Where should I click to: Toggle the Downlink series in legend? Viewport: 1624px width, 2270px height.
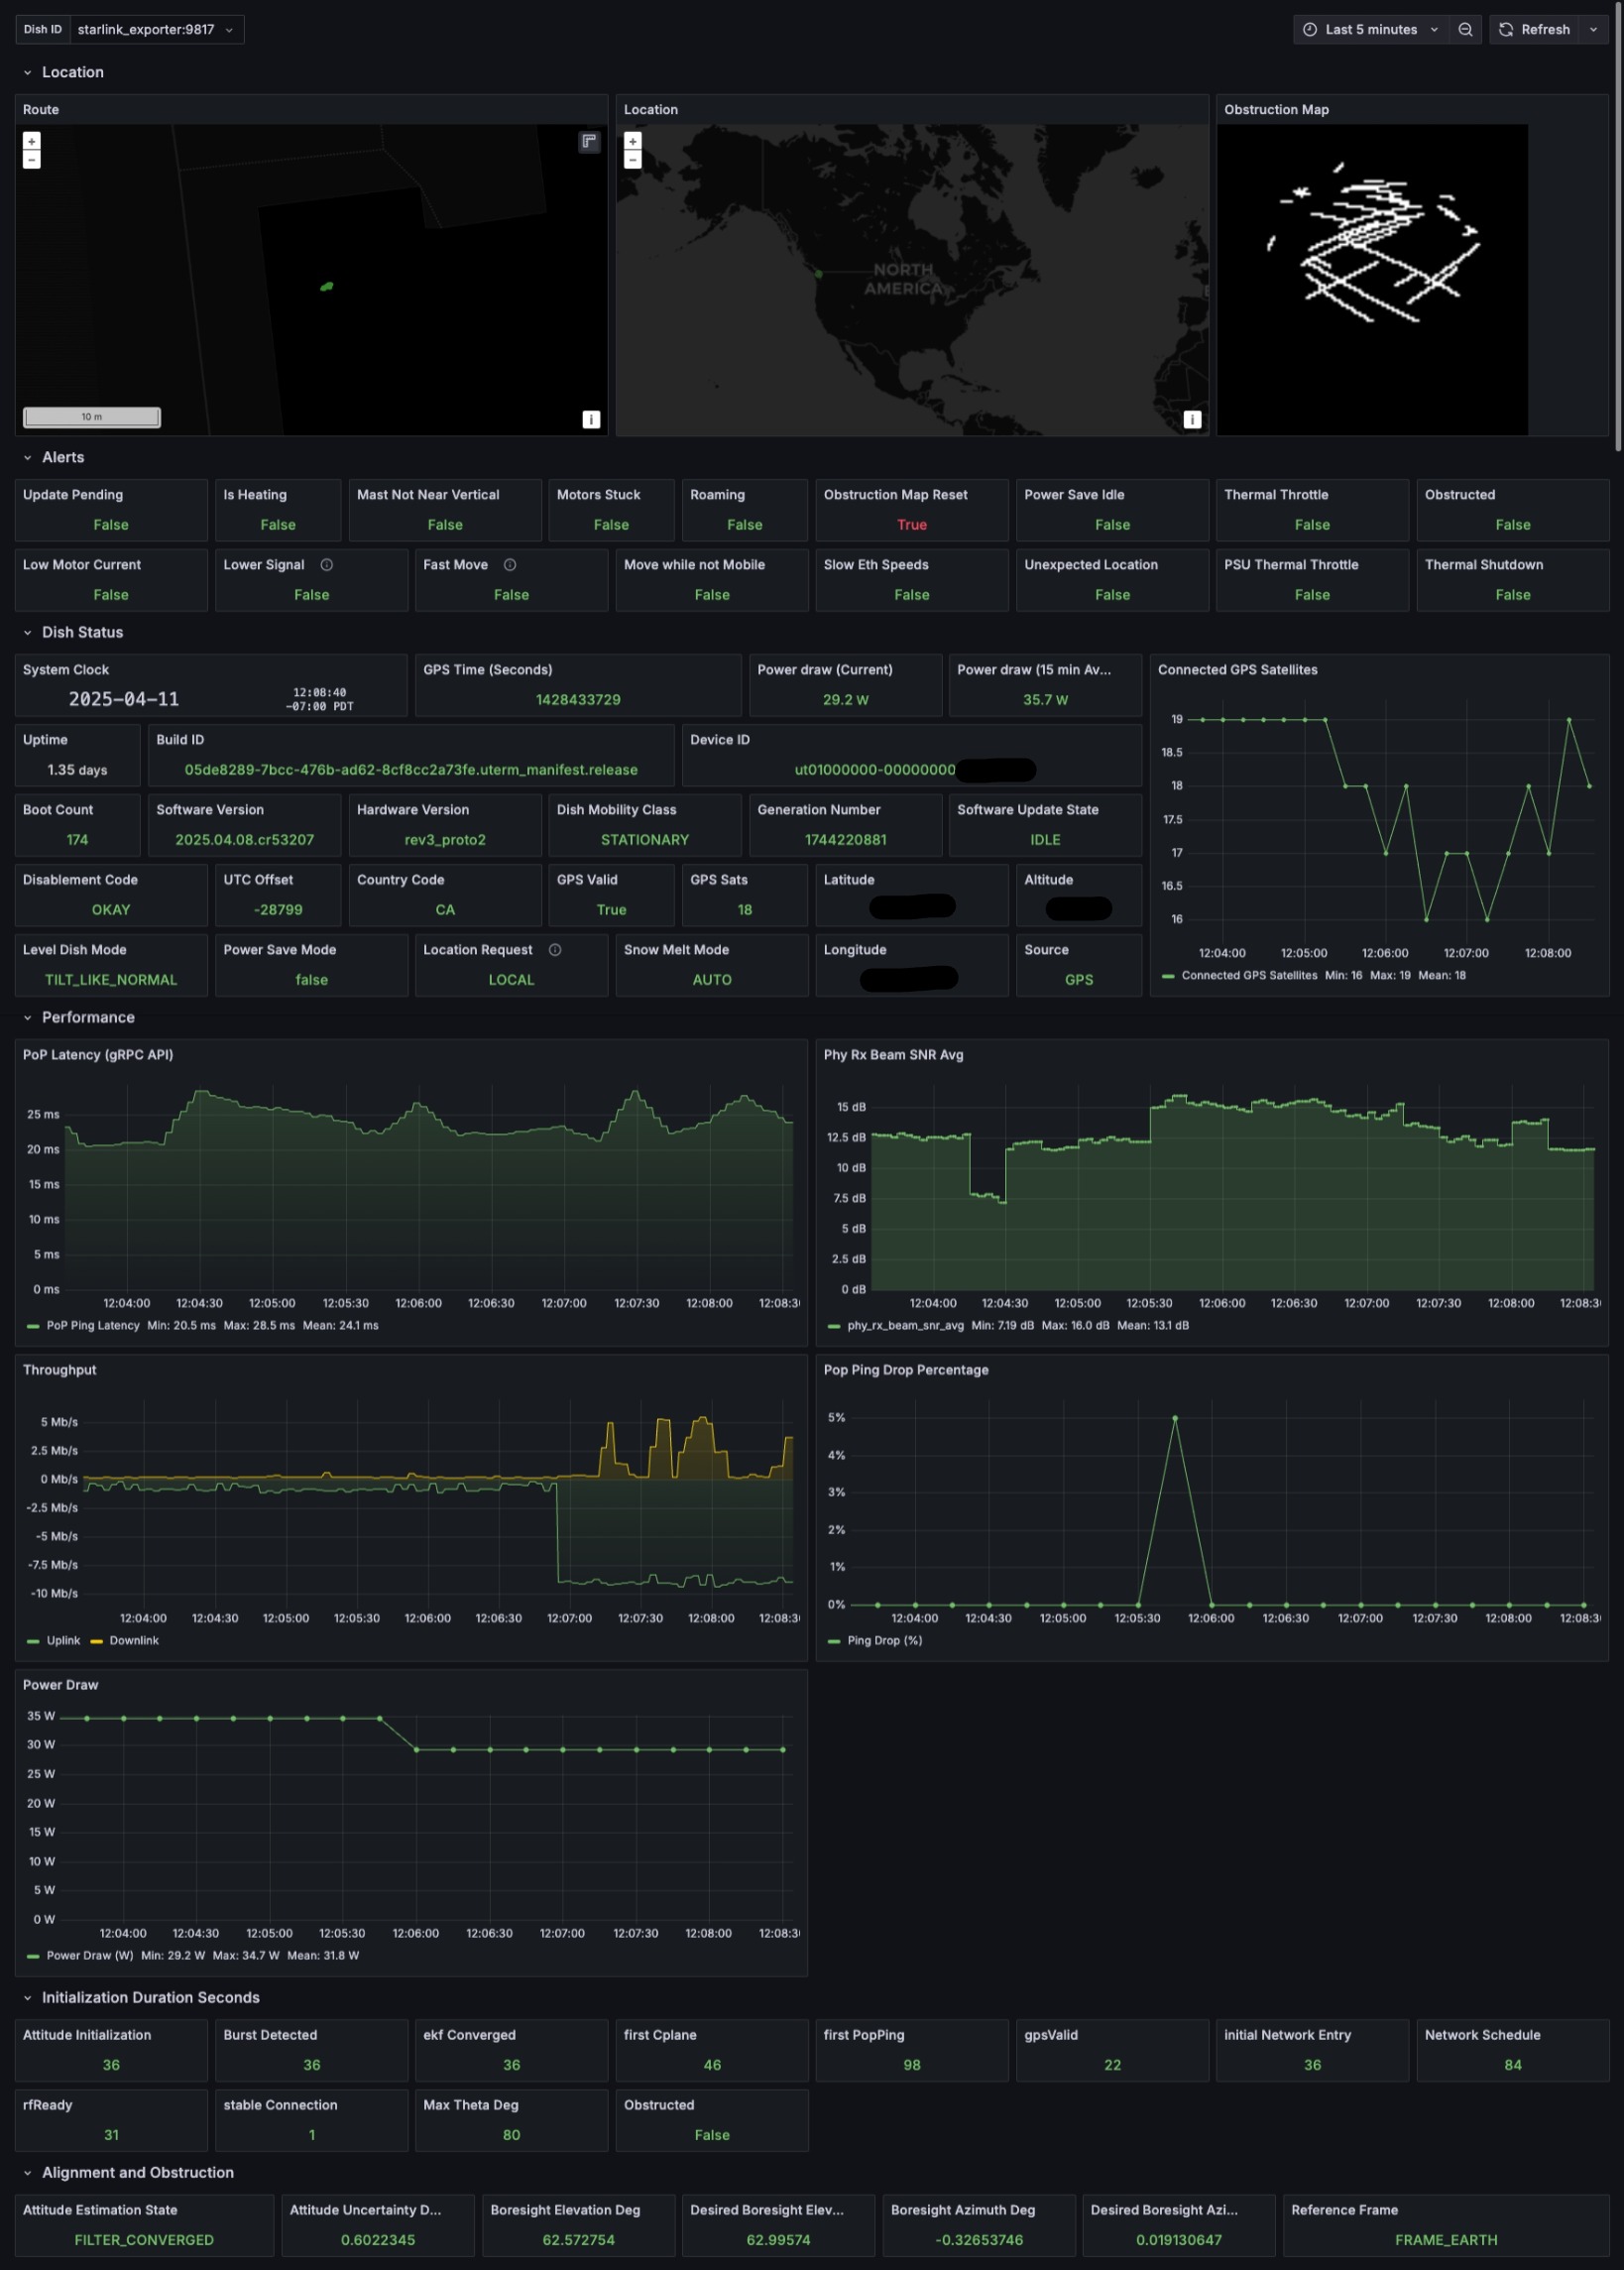(x=133, y=1641)
